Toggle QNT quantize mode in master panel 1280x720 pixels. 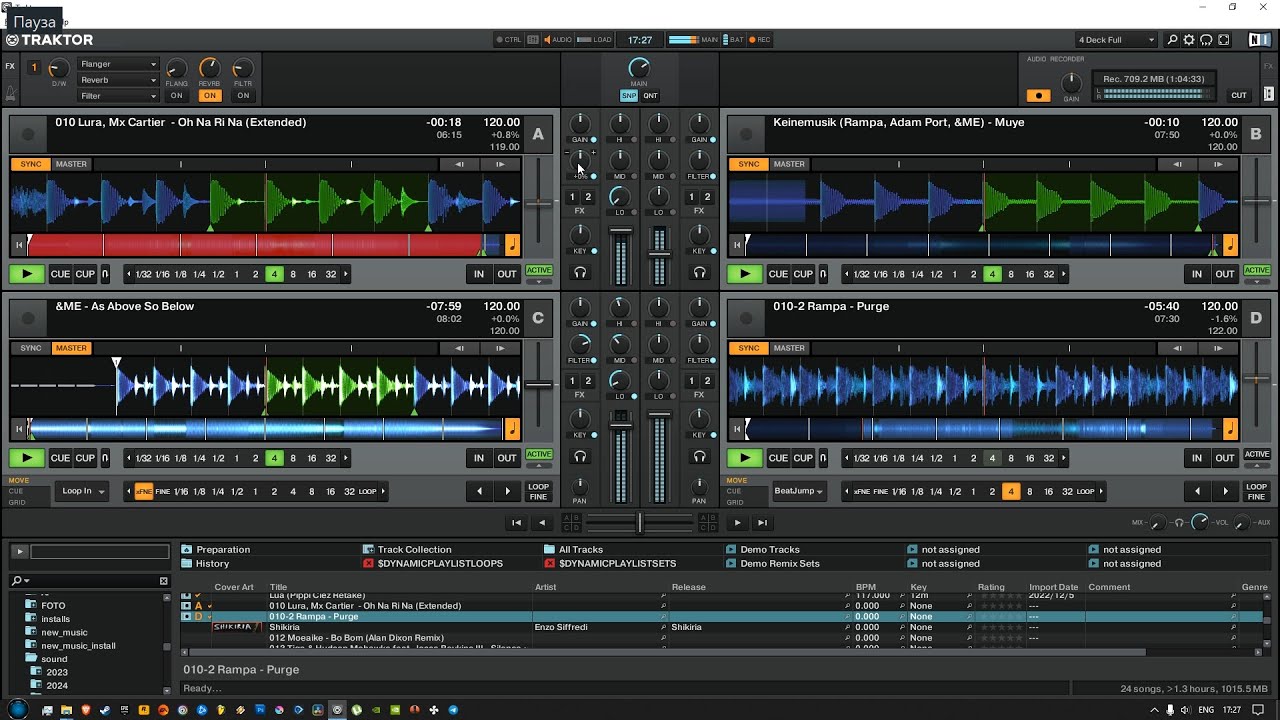point(650,96)
